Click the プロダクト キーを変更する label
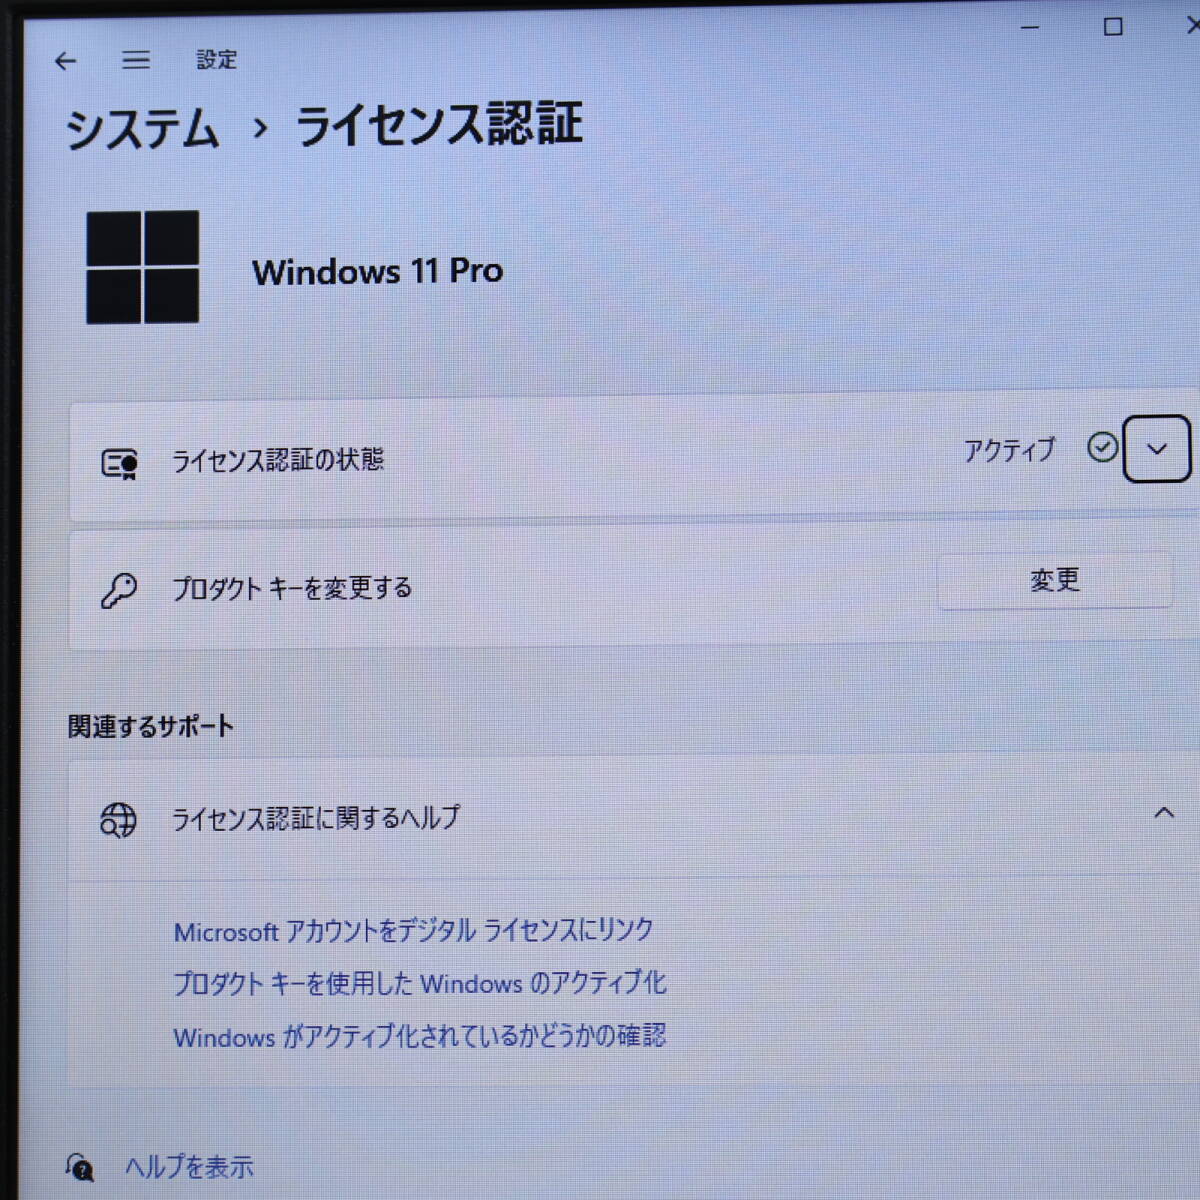 tap(292, 588)
